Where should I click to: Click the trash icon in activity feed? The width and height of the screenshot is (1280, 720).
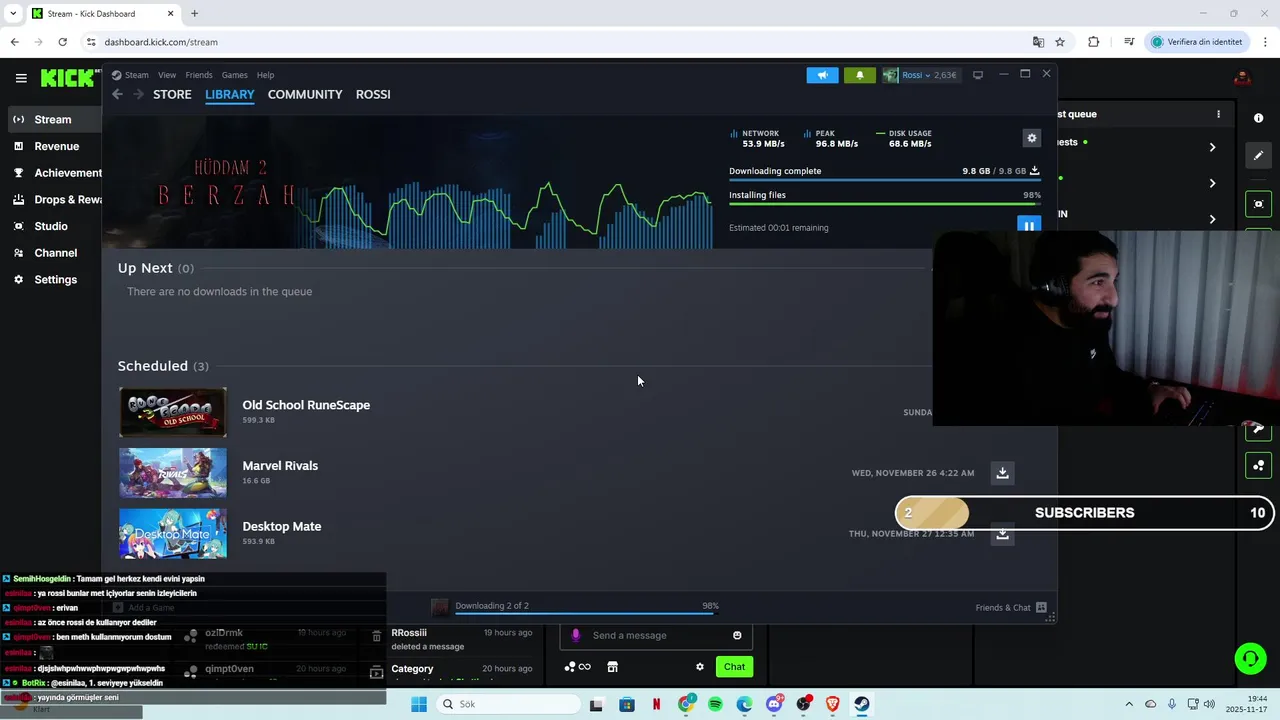[x=376, y=636]
